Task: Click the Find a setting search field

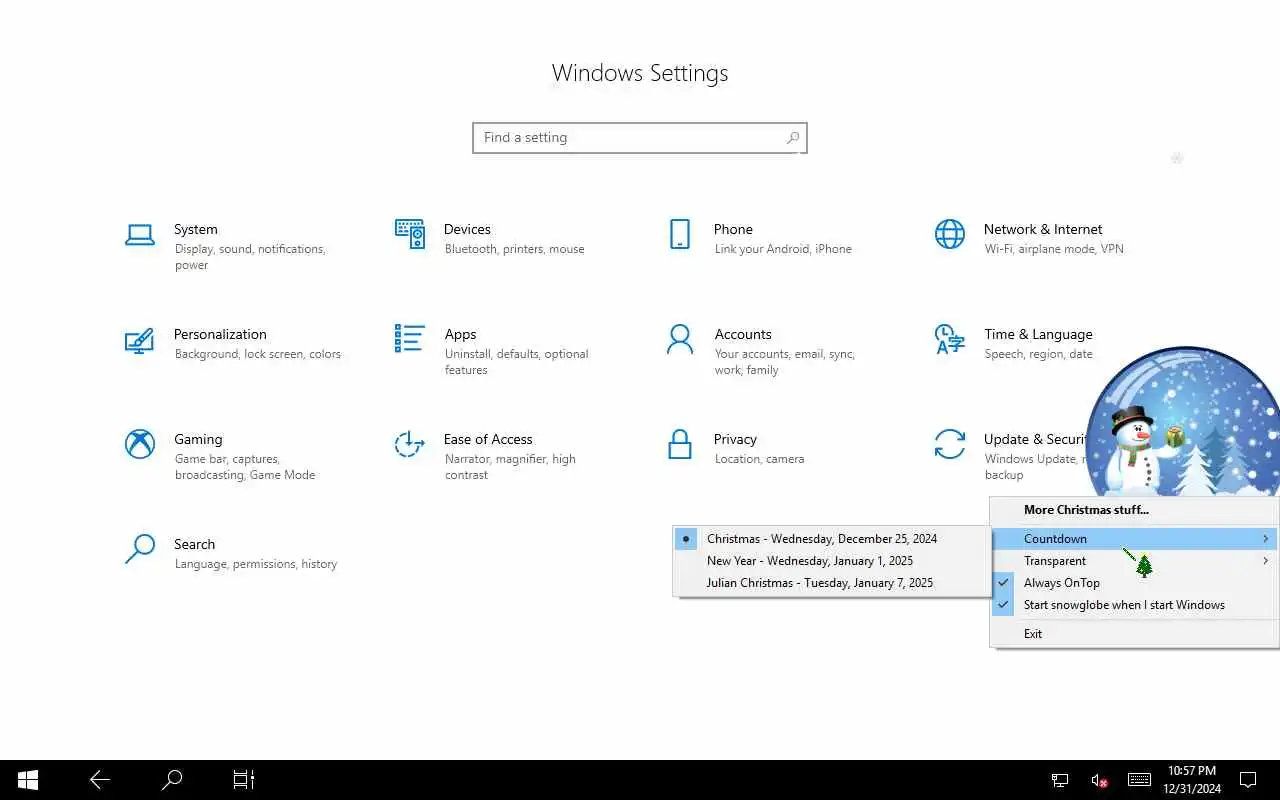Action: 640,138
